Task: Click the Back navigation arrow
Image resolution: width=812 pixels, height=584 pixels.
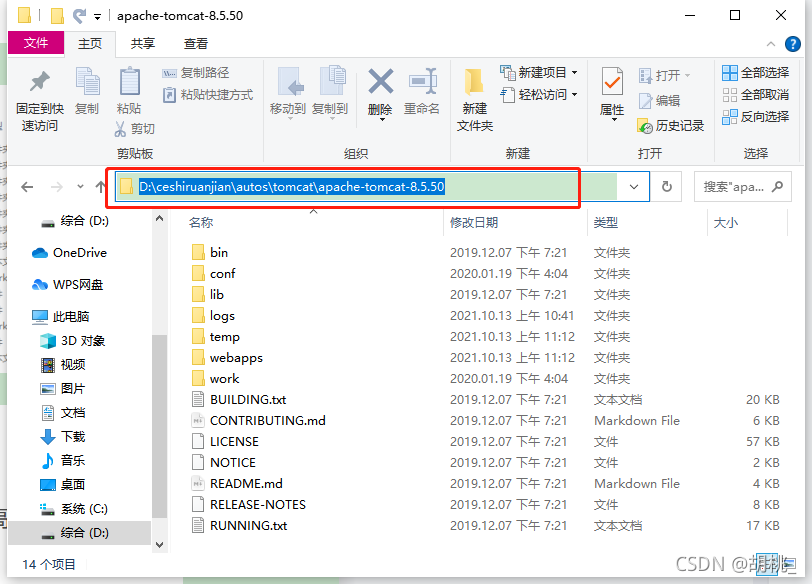Action: coord(27,187)
